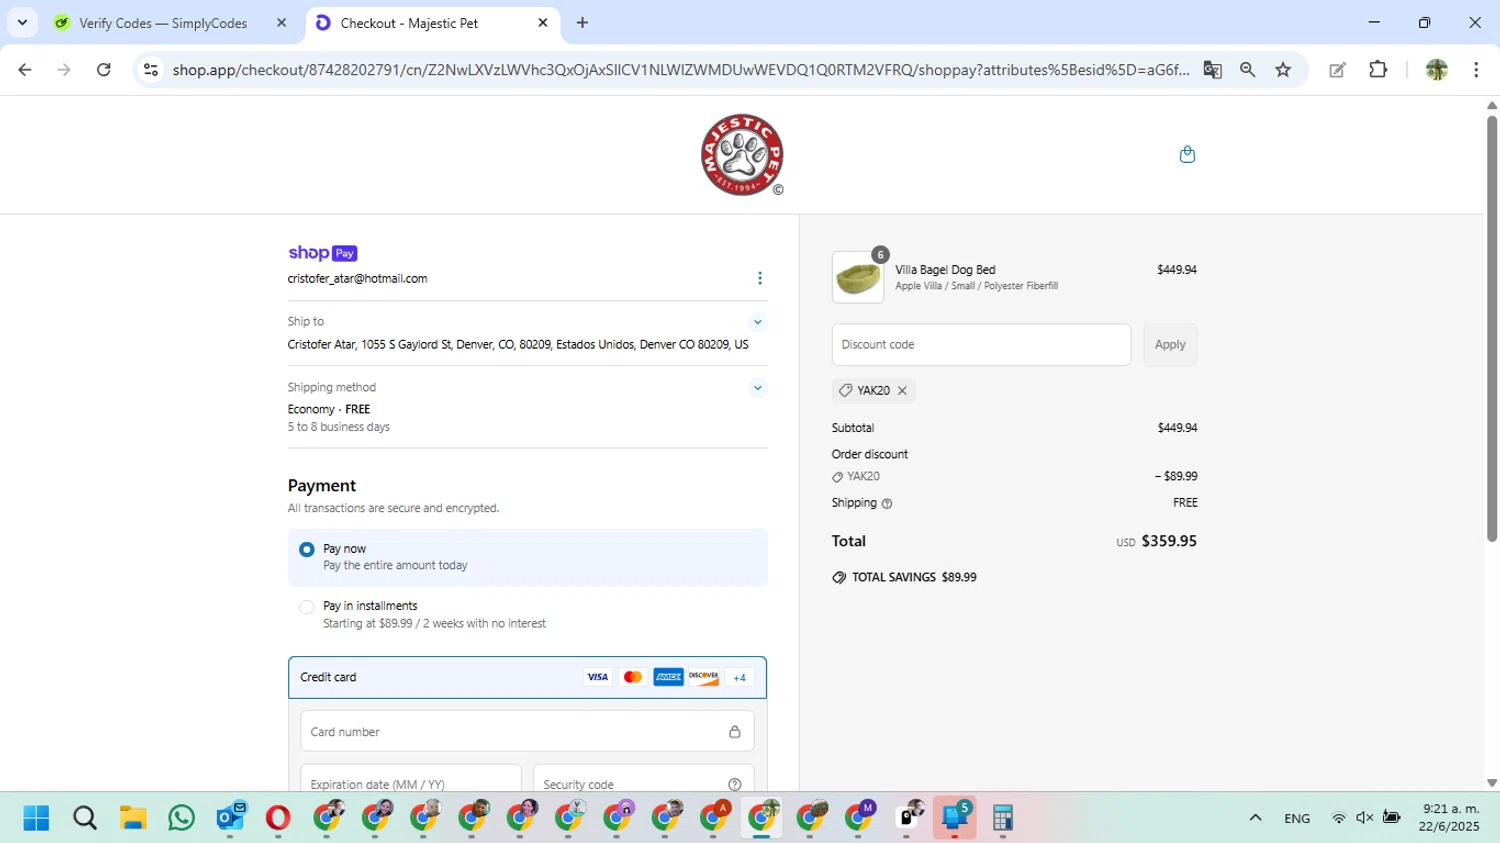
Task: Show the +4 additional card types
Action: [x=740, y=677]
